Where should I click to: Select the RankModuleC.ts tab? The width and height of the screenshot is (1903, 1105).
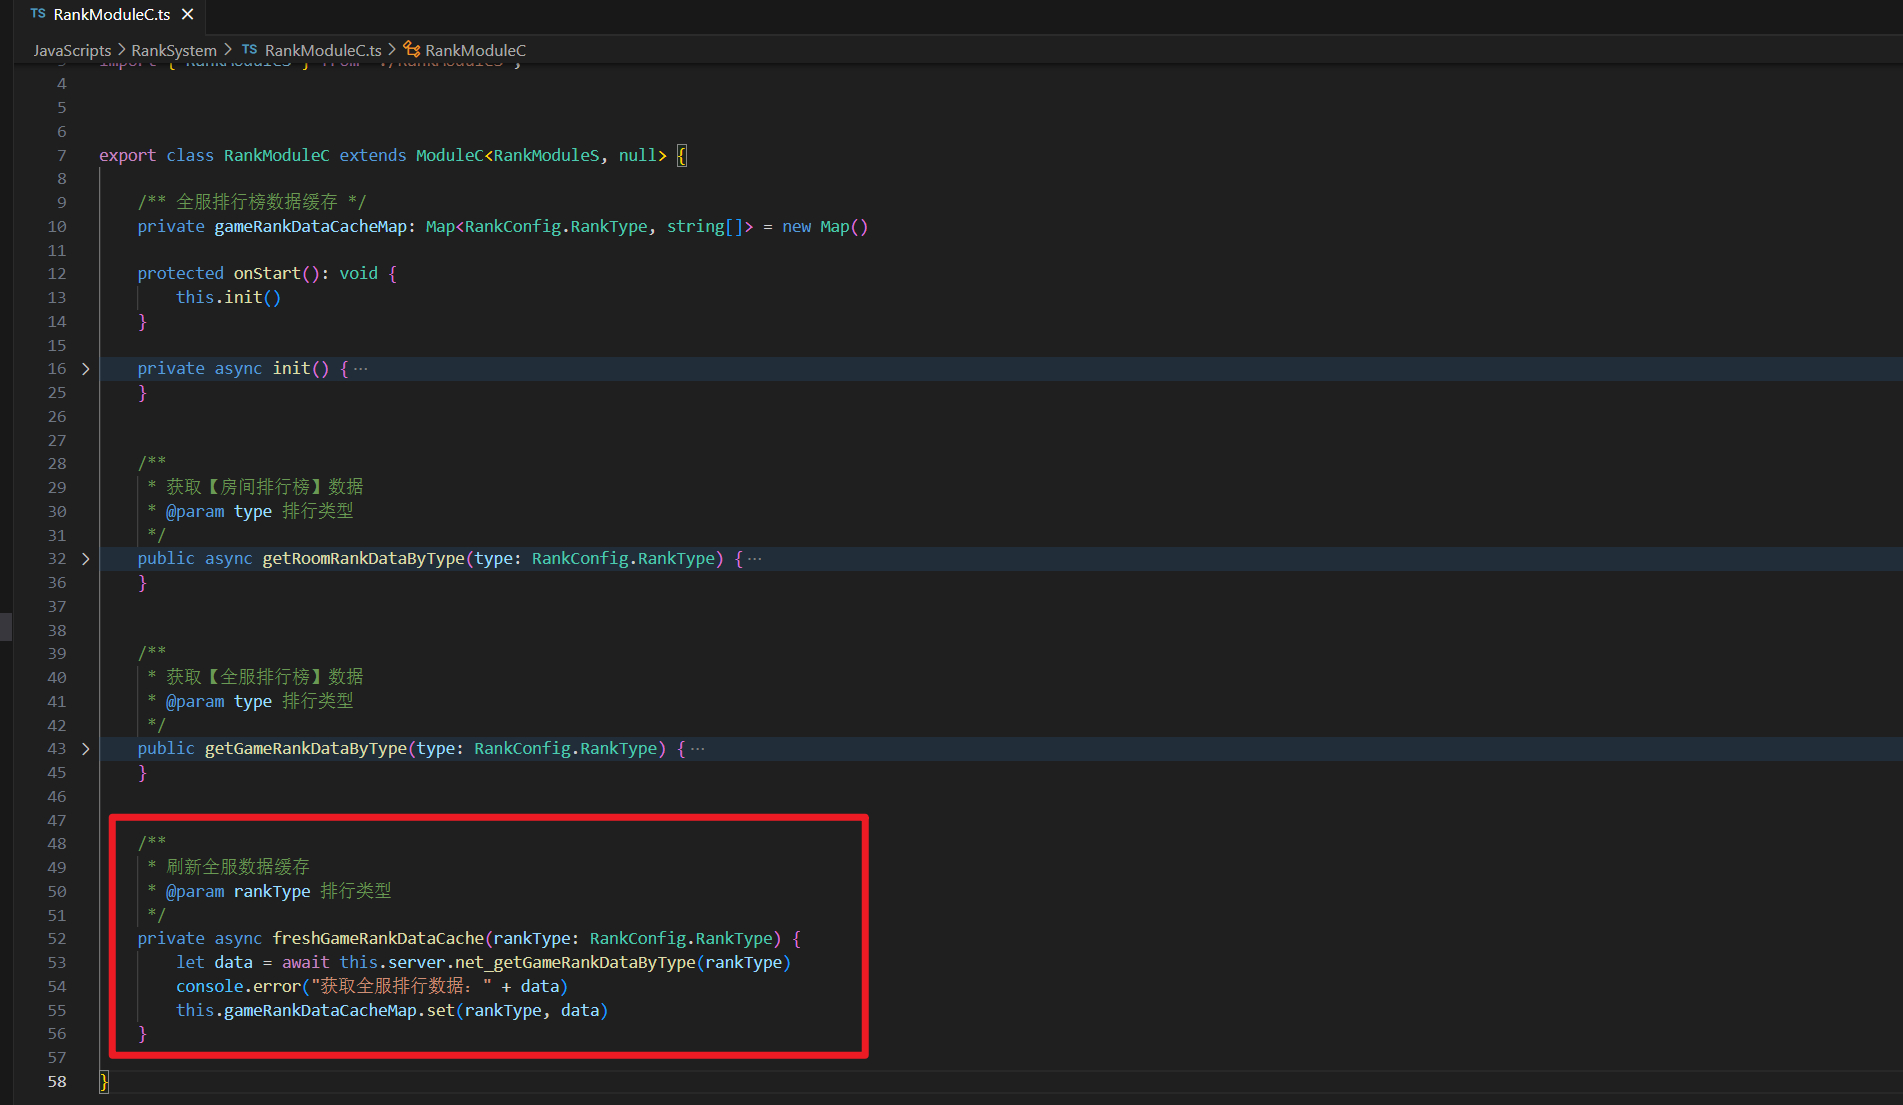pyautogui.click(x=111, y=14)
